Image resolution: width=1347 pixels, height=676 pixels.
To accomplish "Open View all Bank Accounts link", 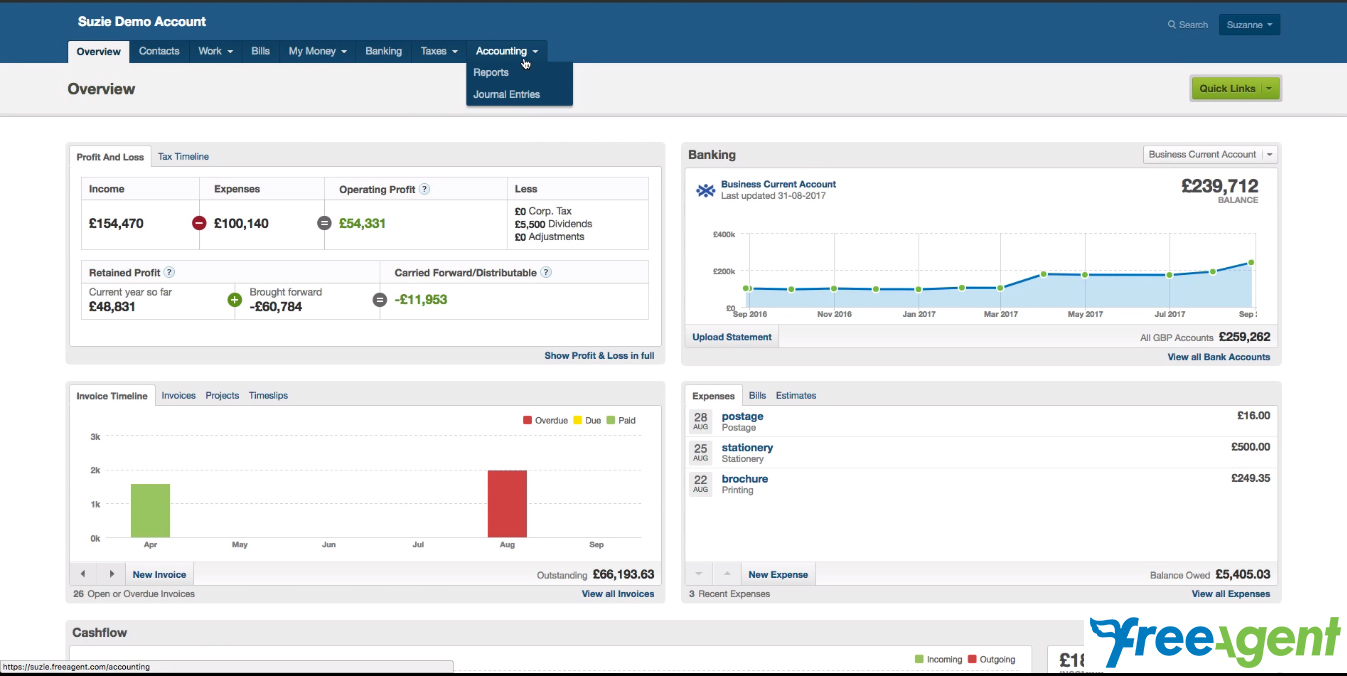I will (1219, 356).
